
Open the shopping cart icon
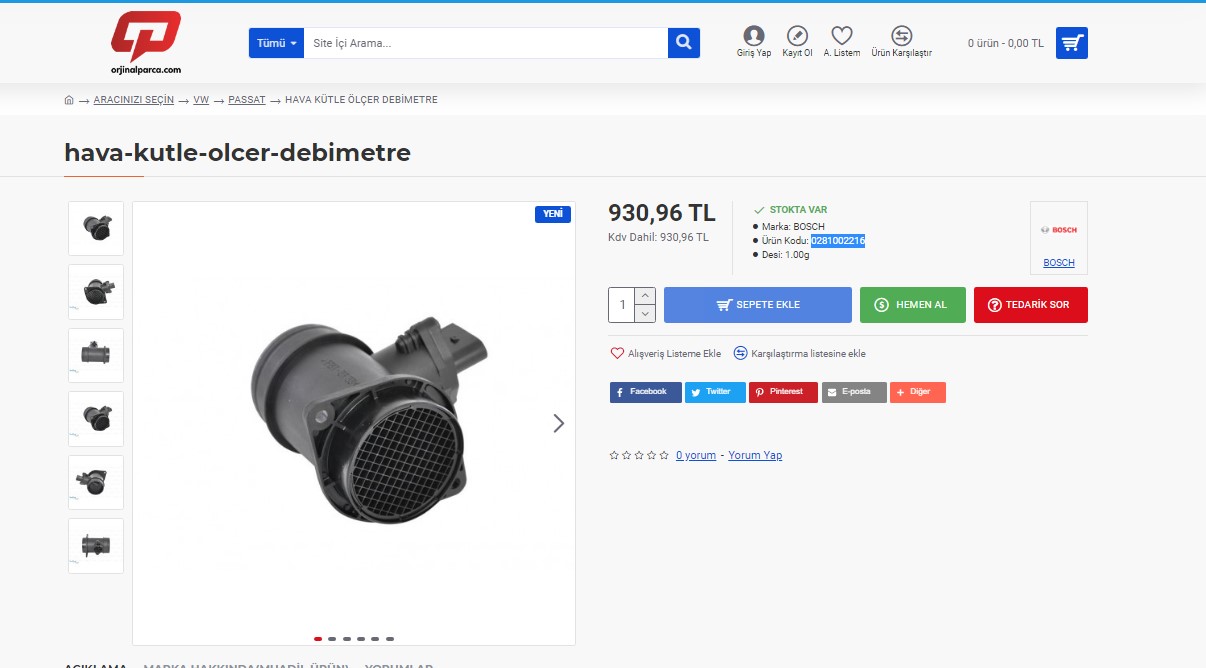(1071, 43)
